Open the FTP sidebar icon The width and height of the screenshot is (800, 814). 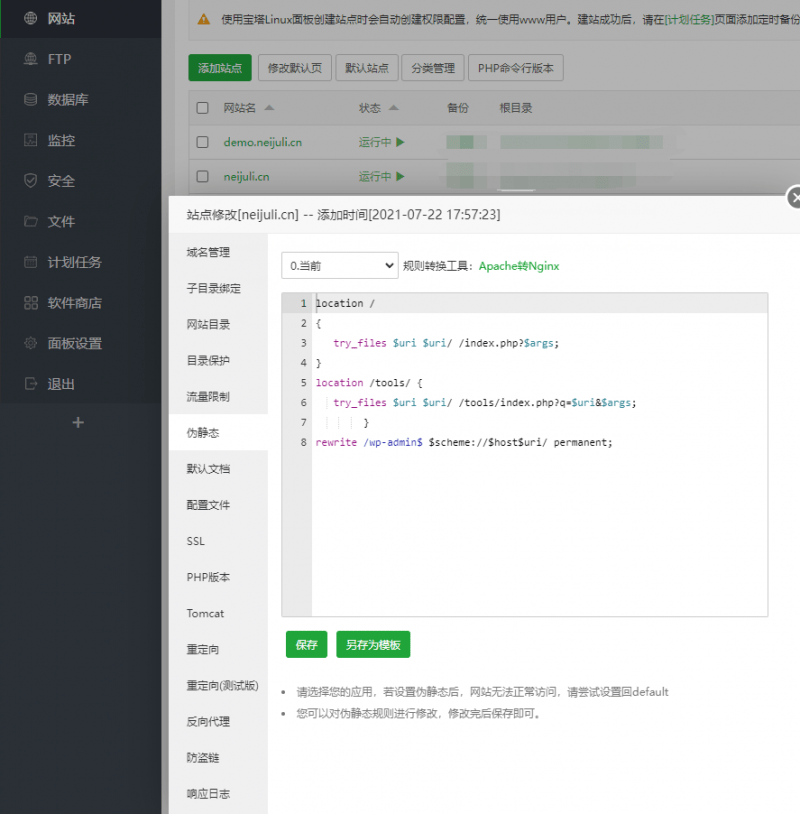click(30, 59)
